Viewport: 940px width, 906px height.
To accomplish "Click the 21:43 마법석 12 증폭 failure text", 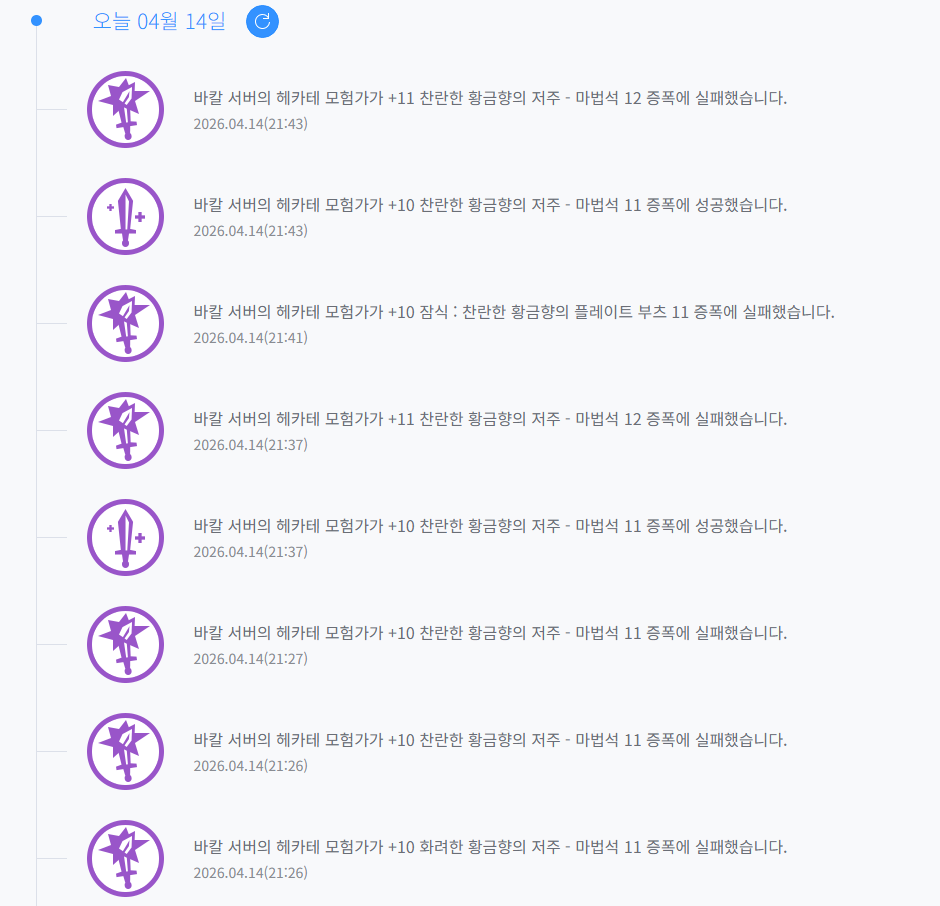I will click(x=490, y=98).
